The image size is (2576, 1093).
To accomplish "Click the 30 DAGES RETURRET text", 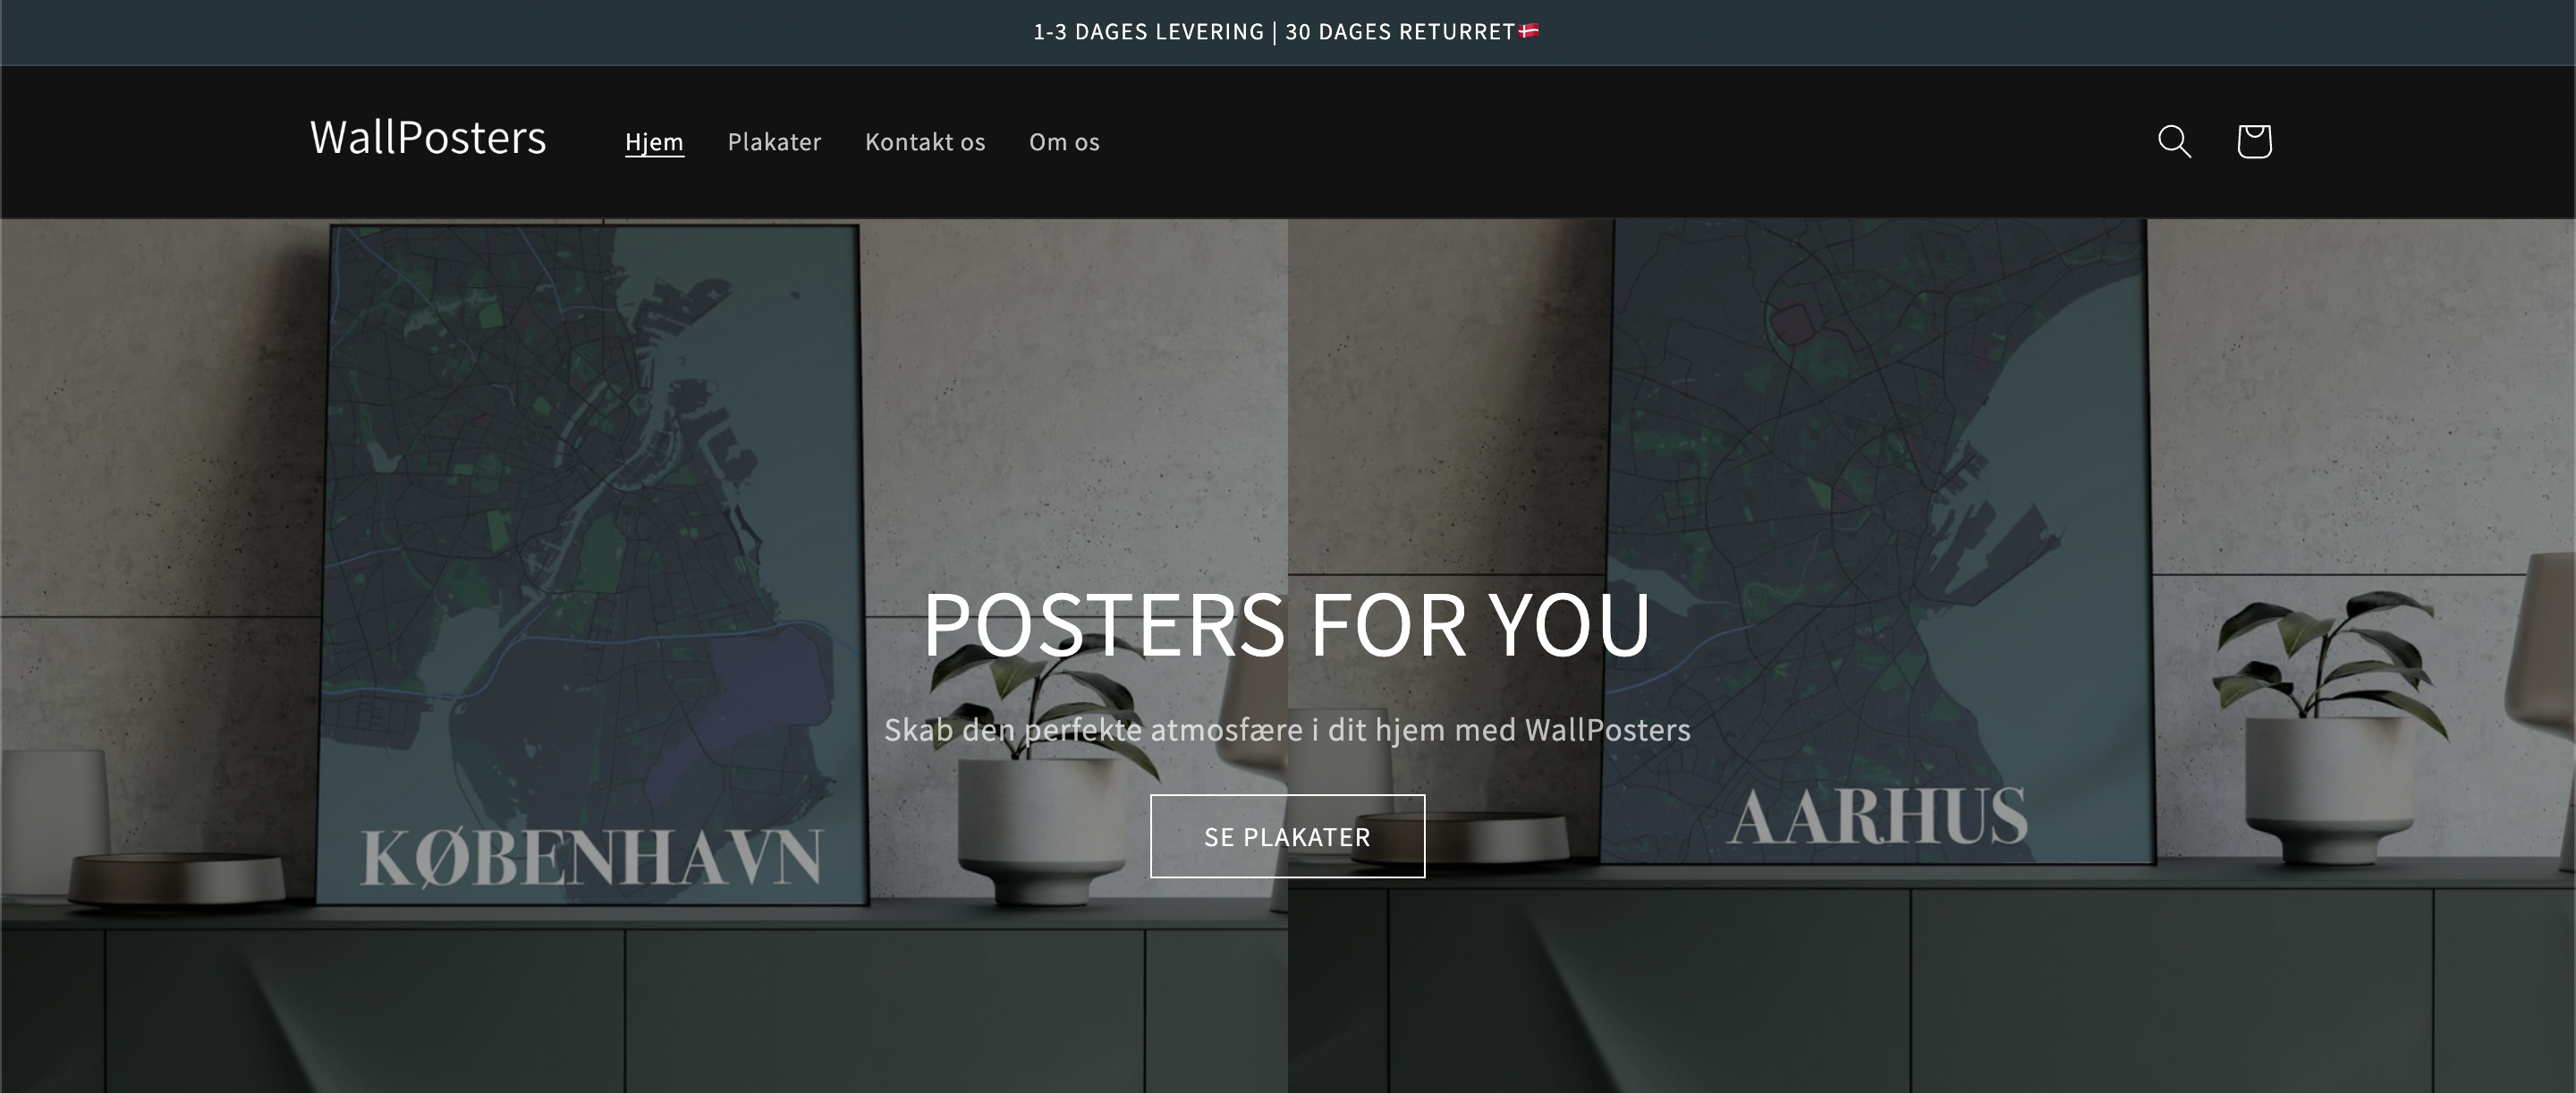I will coord(1400,32).
